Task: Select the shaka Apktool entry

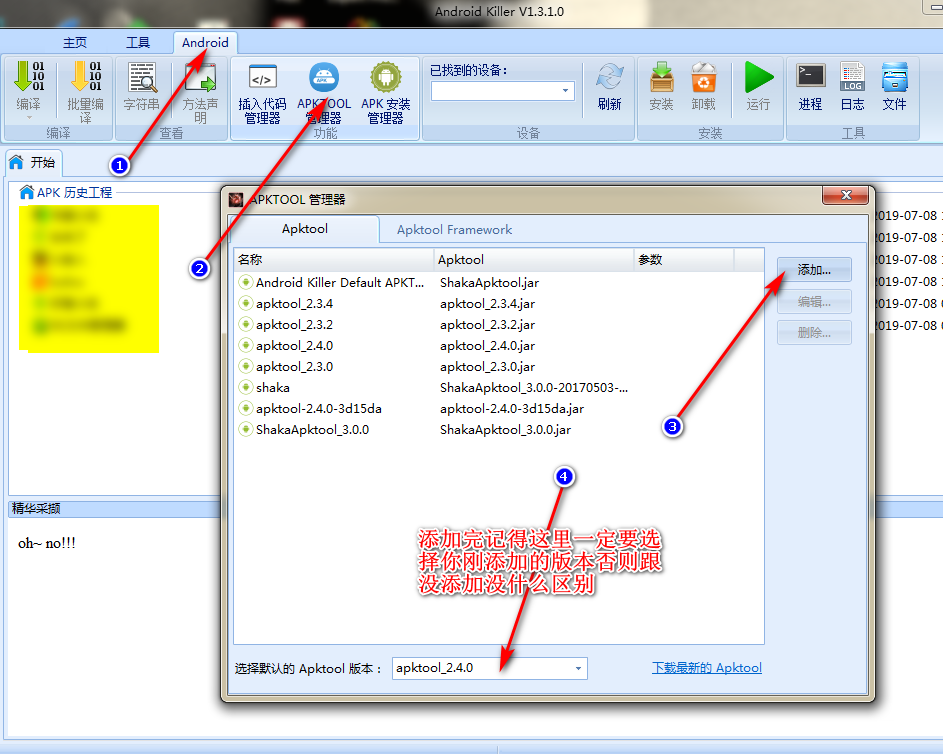Action: (273, 387)
